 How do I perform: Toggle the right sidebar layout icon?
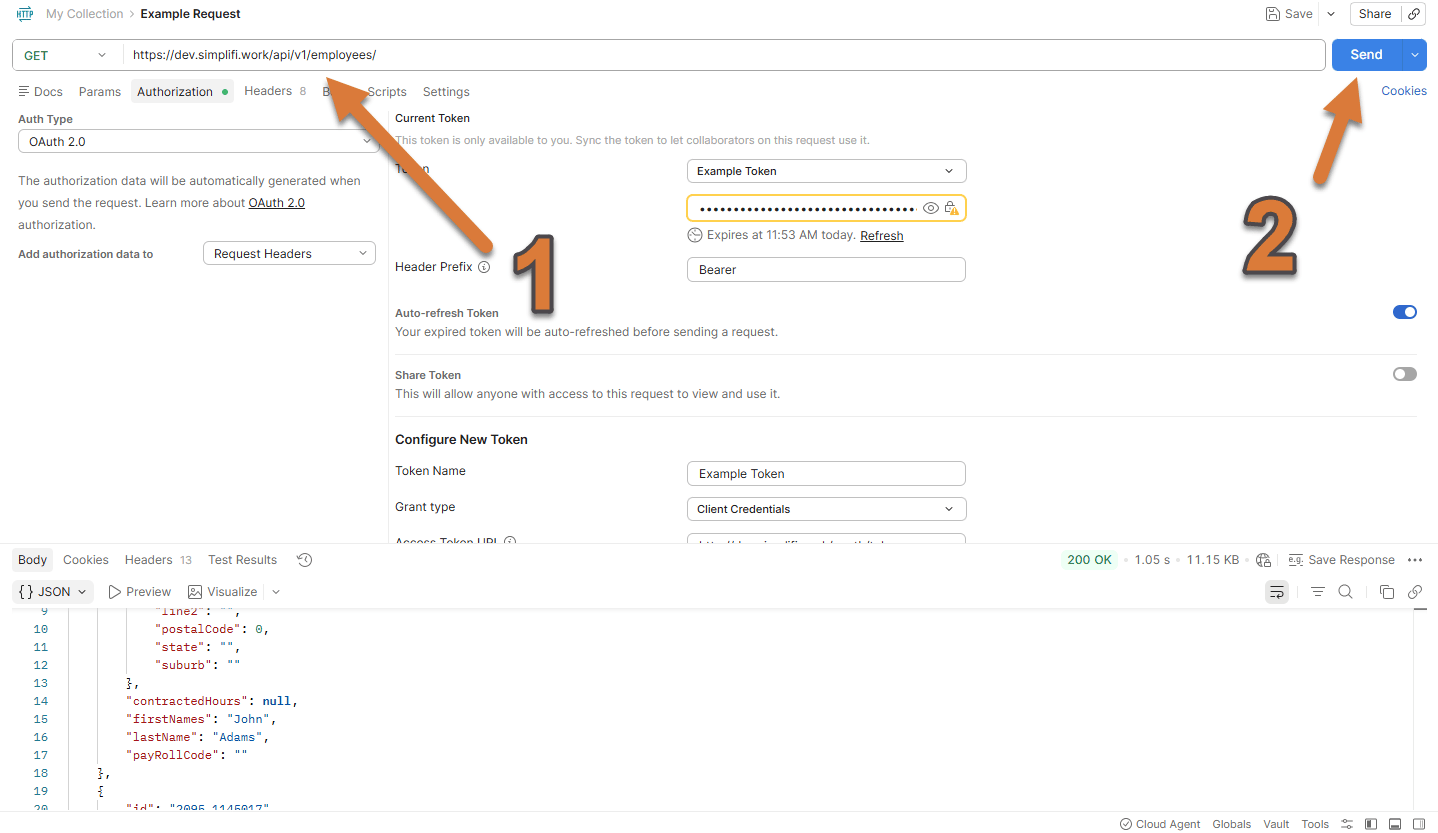(1419, 824)
